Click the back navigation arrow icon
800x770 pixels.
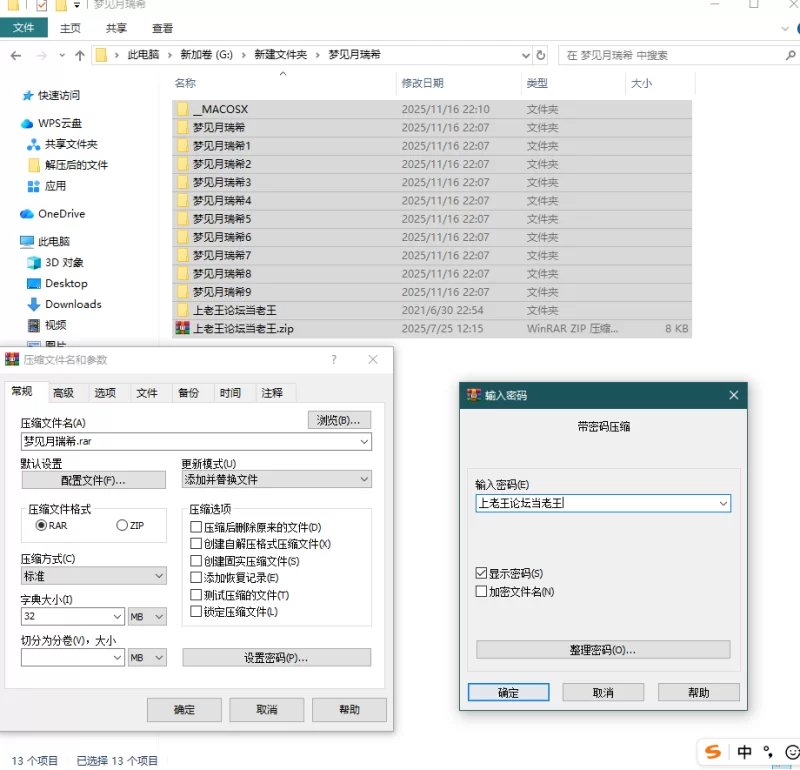(x=16, y=55)
